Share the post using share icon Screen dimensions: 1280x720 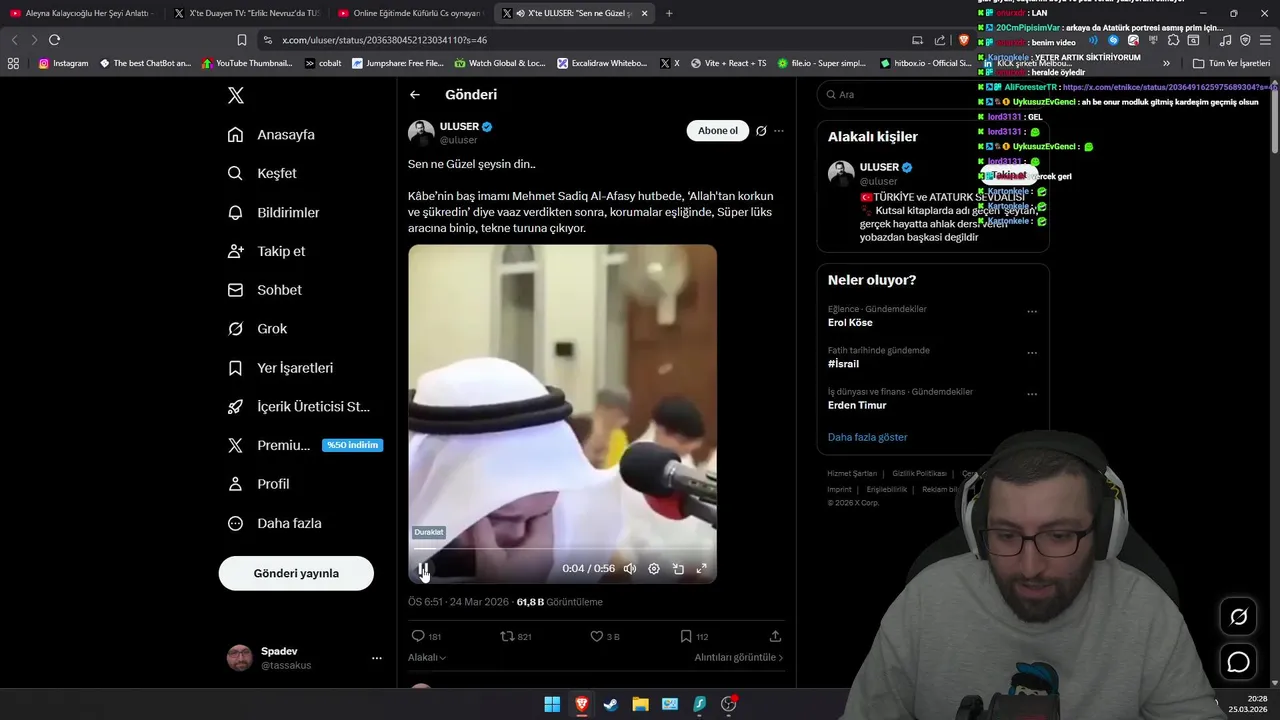coord(775,636)
